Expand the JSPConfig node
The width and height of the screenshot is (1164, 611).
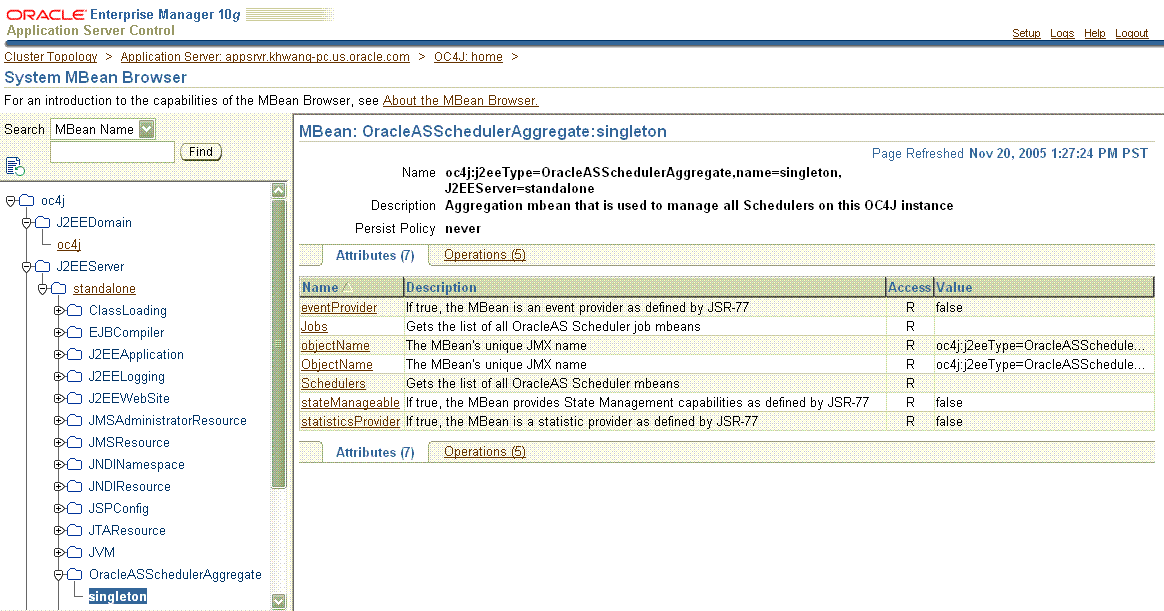[x=59, y=509]
